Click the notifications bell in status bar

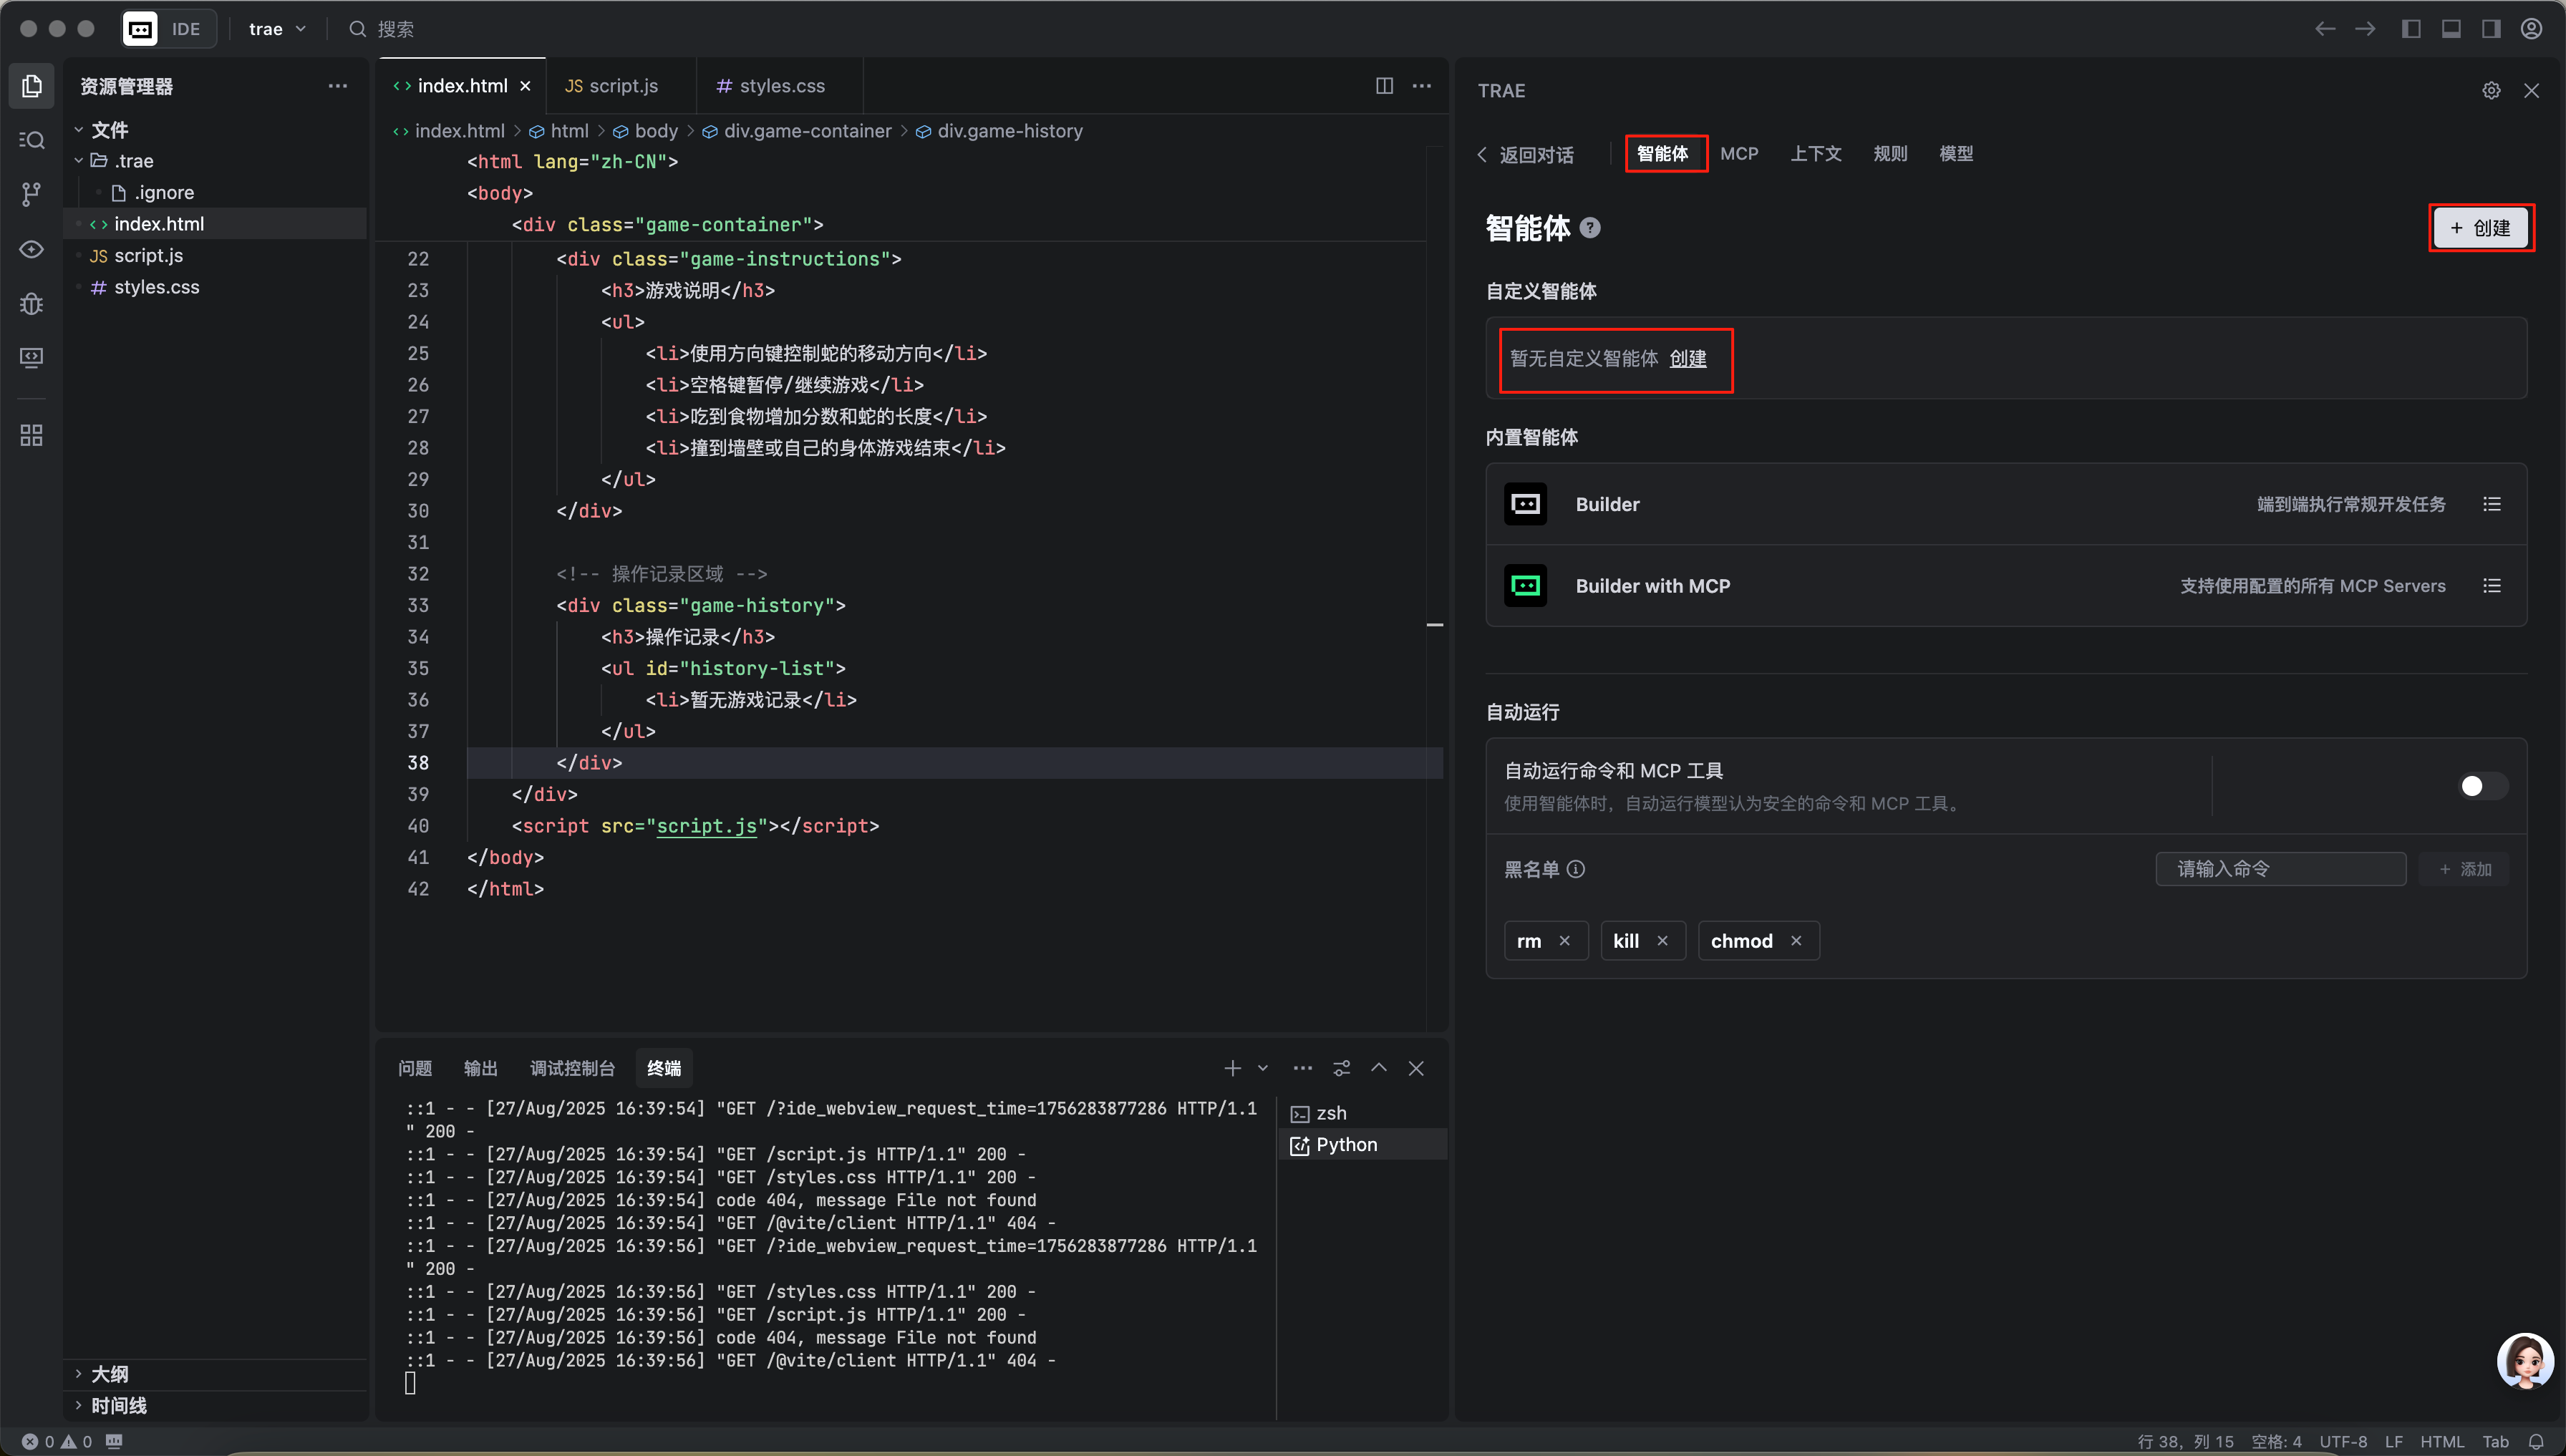[2535, 1442]
